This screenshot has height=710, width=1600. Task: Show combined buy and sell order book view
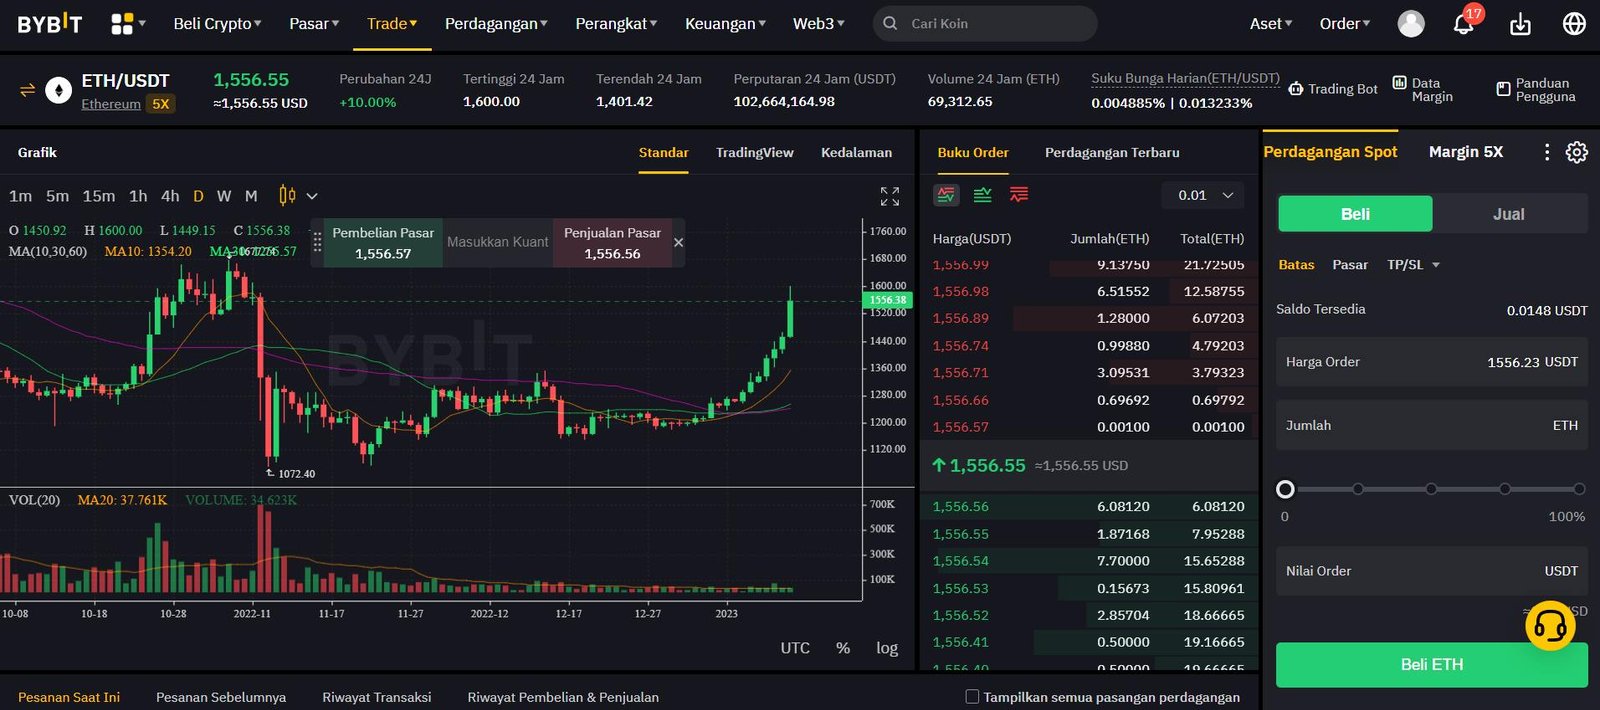[x=946, y=195]
